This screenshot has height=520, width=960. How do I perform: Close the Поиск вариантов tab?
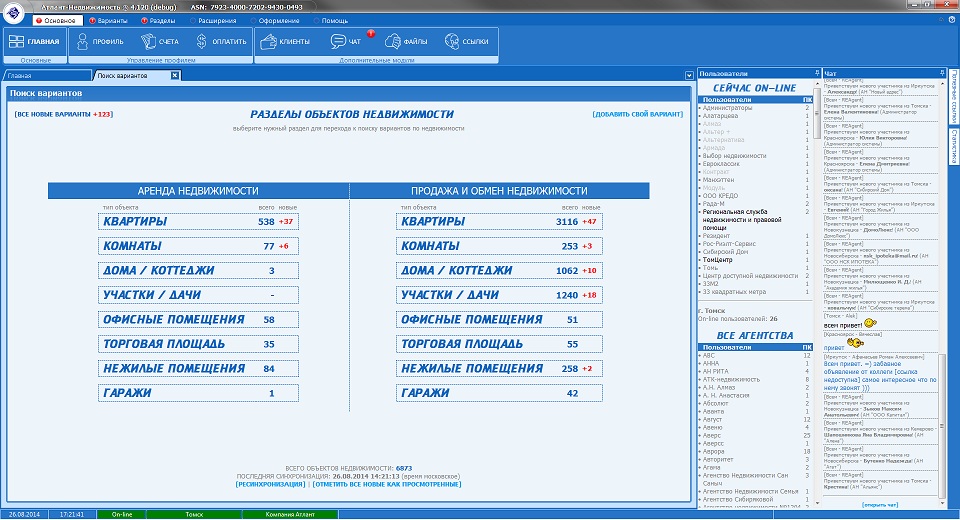point(174,75)
